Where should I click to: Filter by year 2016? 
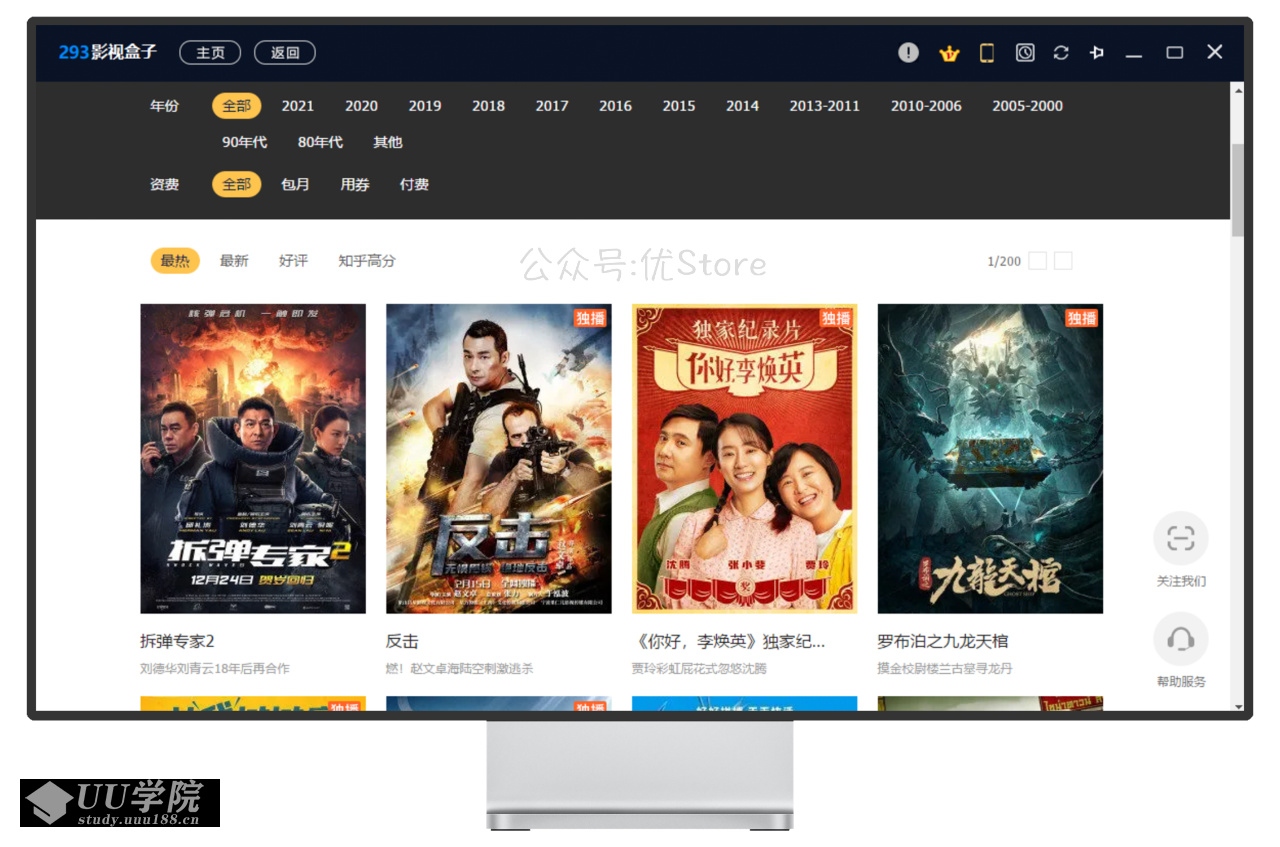[x=616, y=105]
